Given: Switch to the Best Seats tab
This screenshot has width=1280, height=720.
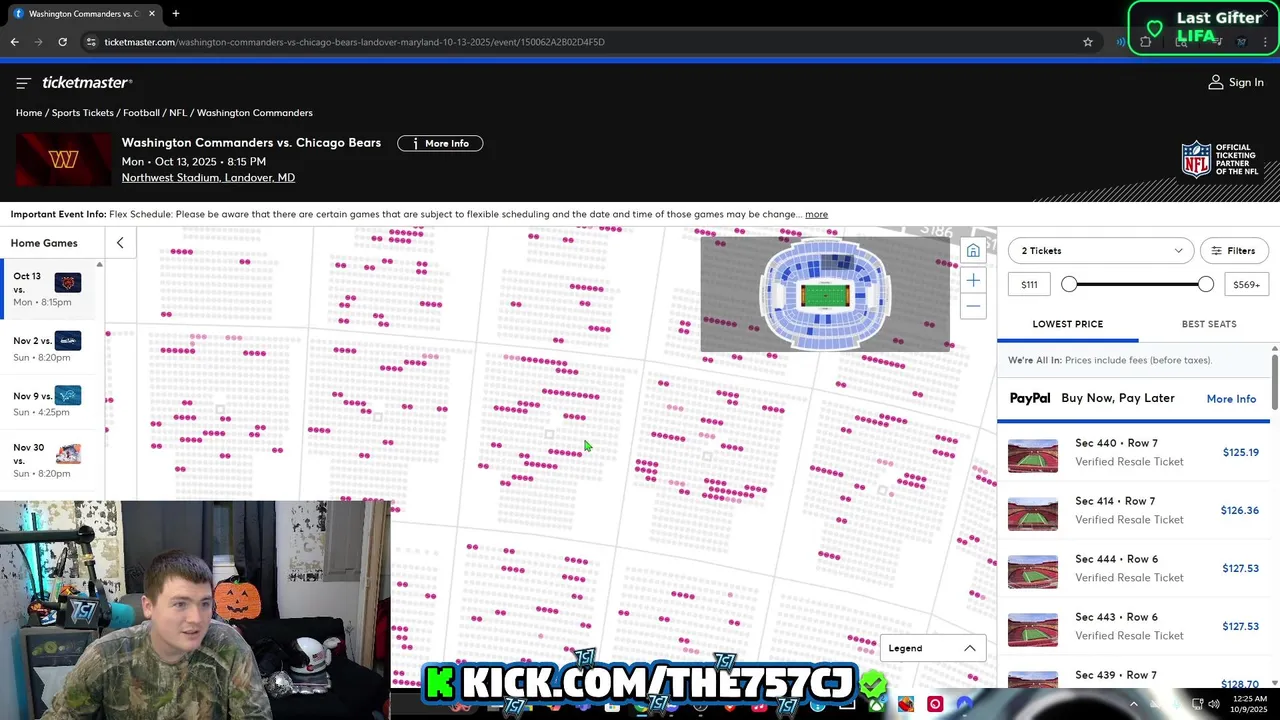Looking at the screenshot, I should click(x=1209, y=324).
